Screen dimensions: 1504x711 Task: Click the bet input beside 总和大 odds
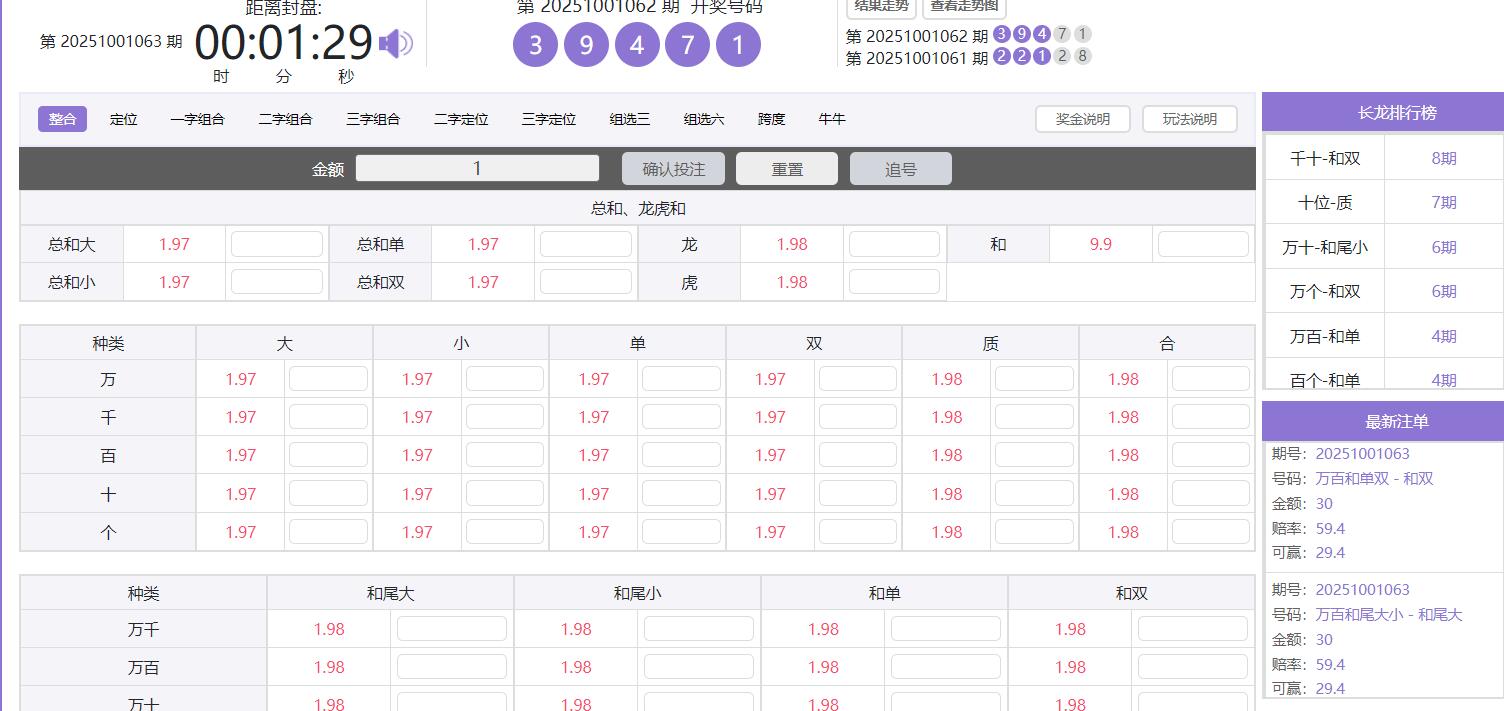pyautogui.click(x=277, y=243)
